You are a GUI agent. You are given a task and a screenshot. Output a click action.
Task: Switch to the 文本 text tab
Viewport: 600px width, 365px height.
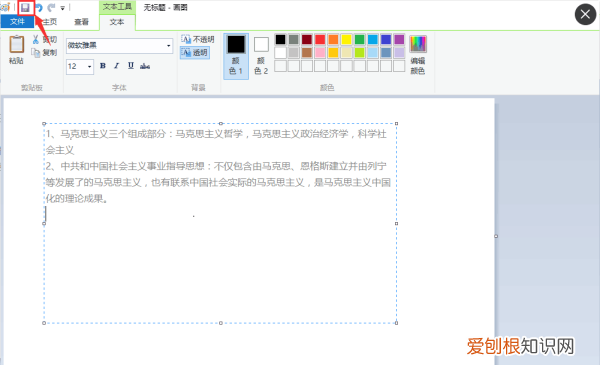tap(117, 22)
